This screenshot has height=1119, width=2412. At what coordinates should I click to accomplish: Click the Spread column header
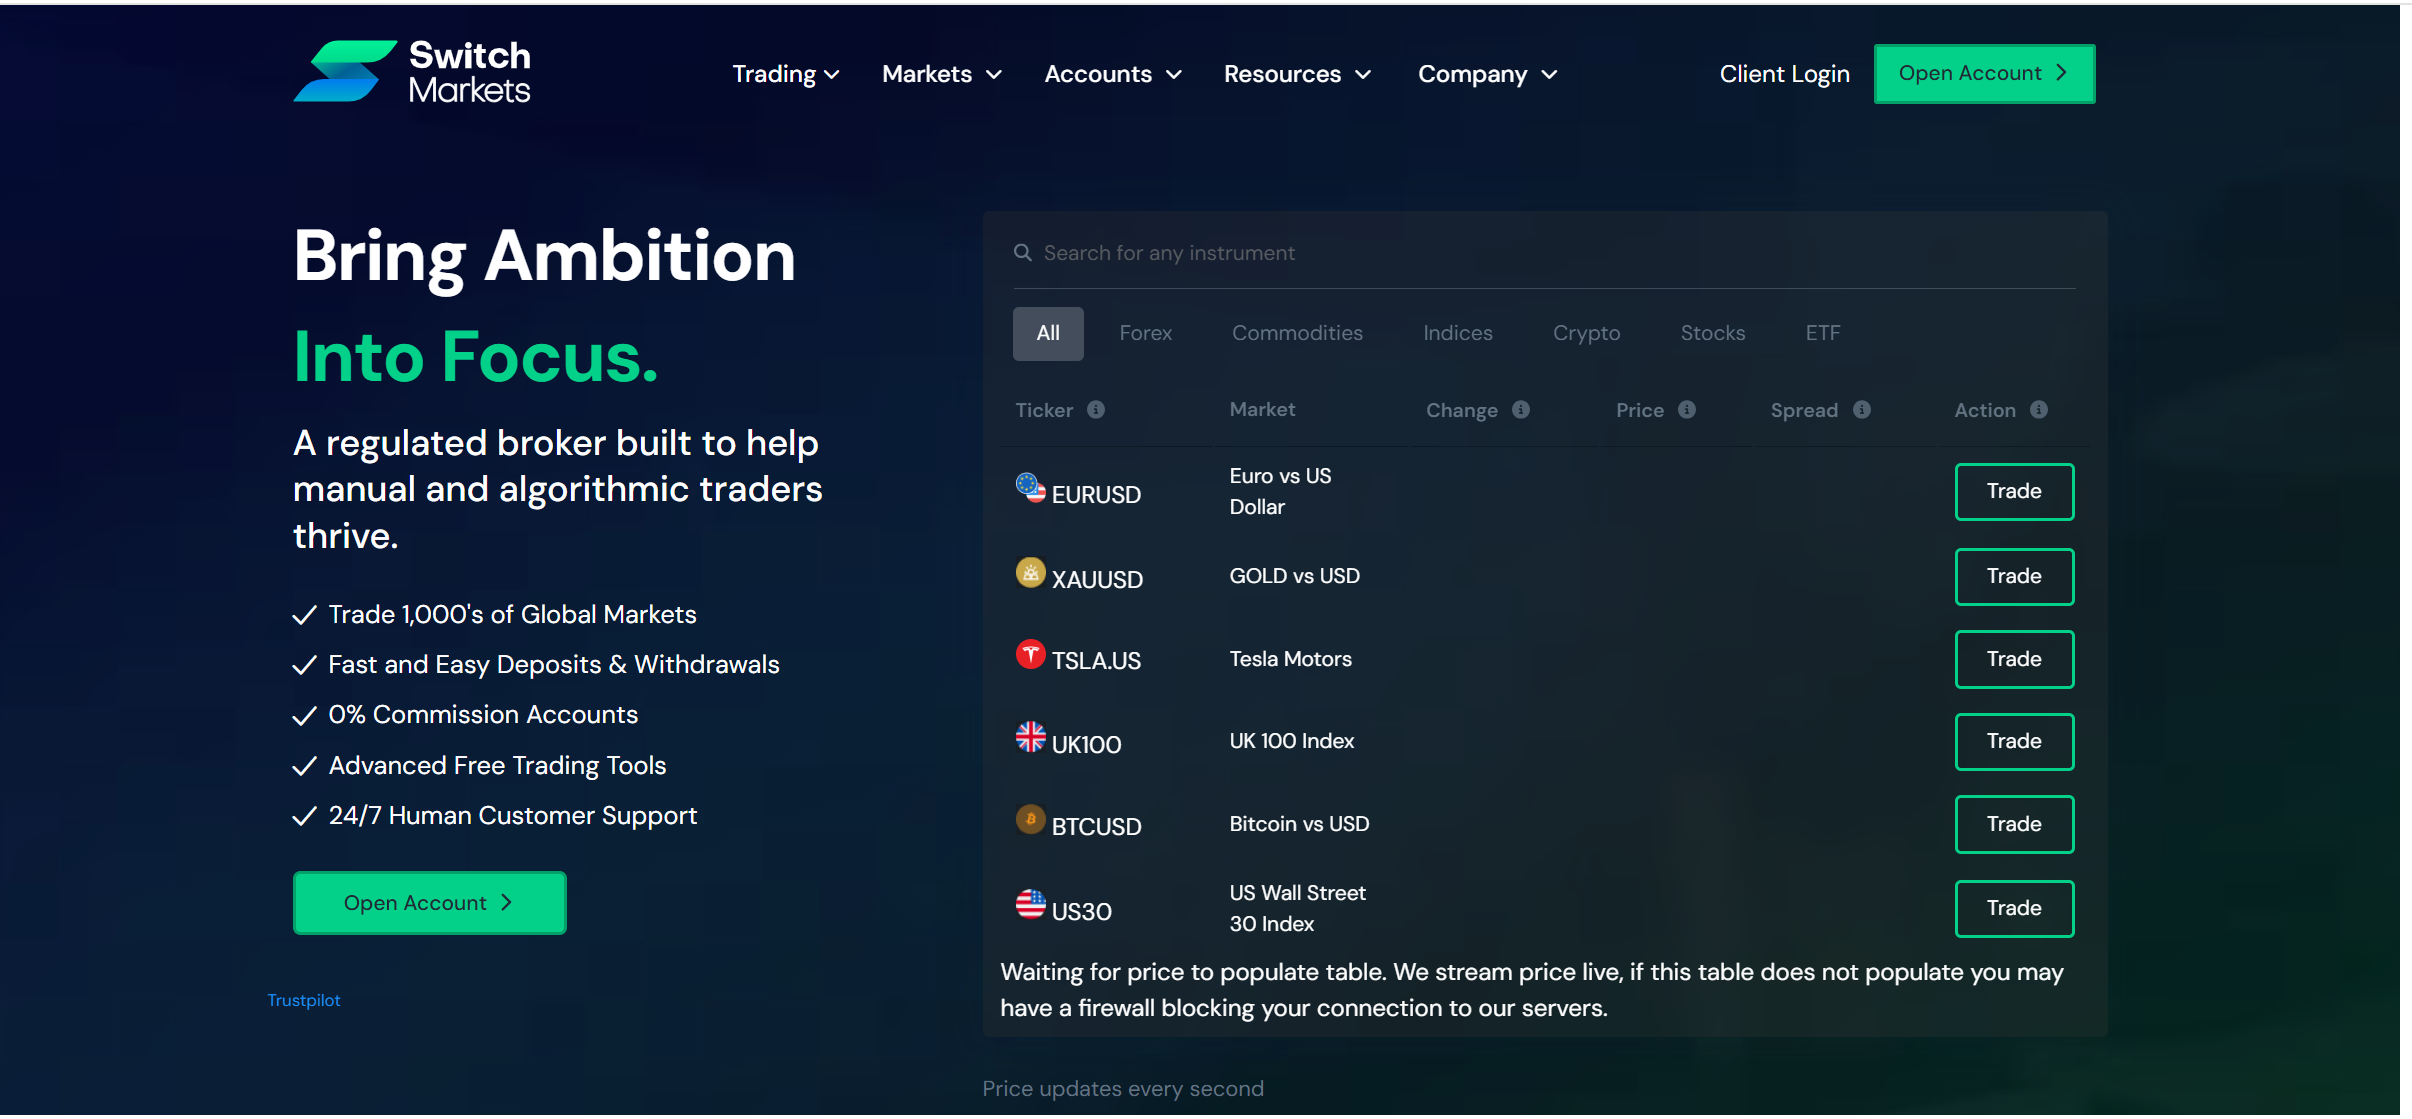pos(1804,410)
